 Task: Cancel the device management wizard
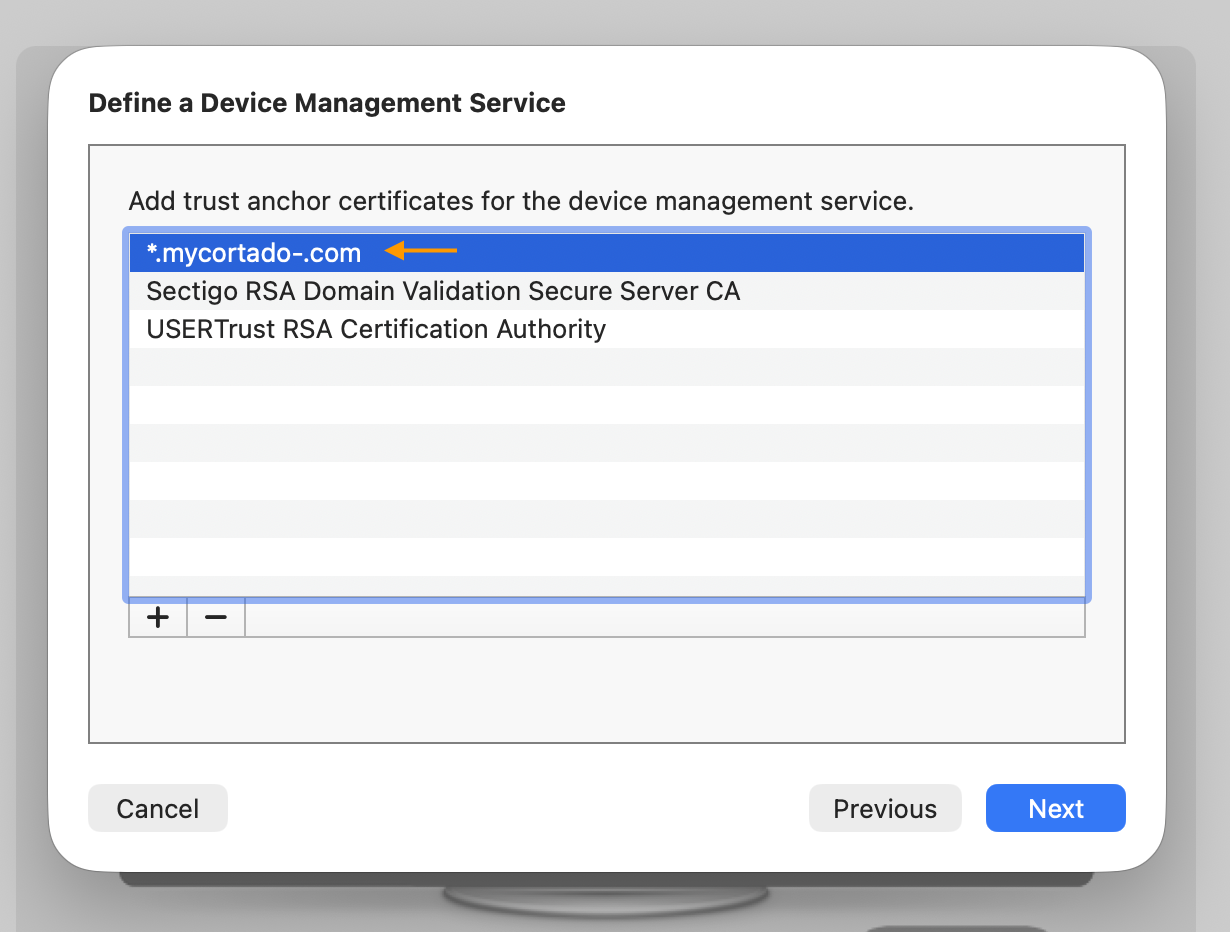click(157, 808)
